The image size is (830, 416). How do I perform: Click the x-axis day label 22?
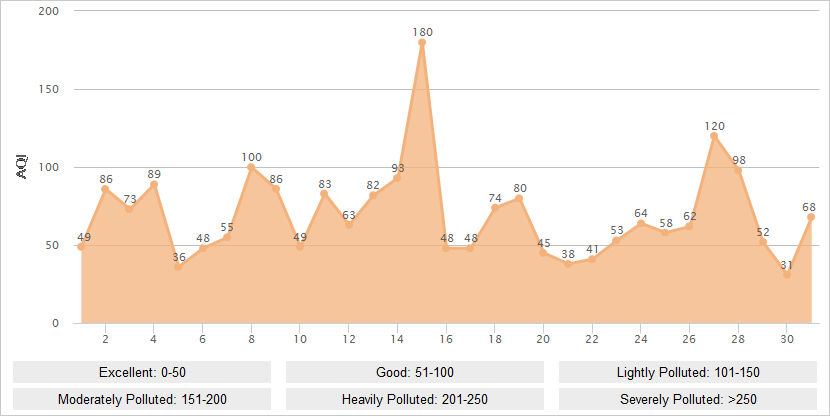click(x=592, y=339)
